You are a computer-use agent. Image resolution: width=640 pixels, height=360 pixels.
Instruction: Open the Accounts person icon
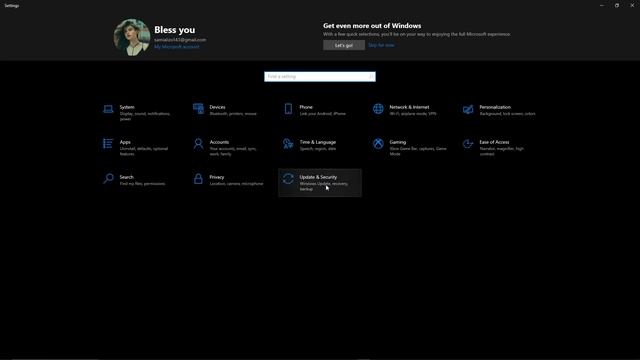[198, 144]
